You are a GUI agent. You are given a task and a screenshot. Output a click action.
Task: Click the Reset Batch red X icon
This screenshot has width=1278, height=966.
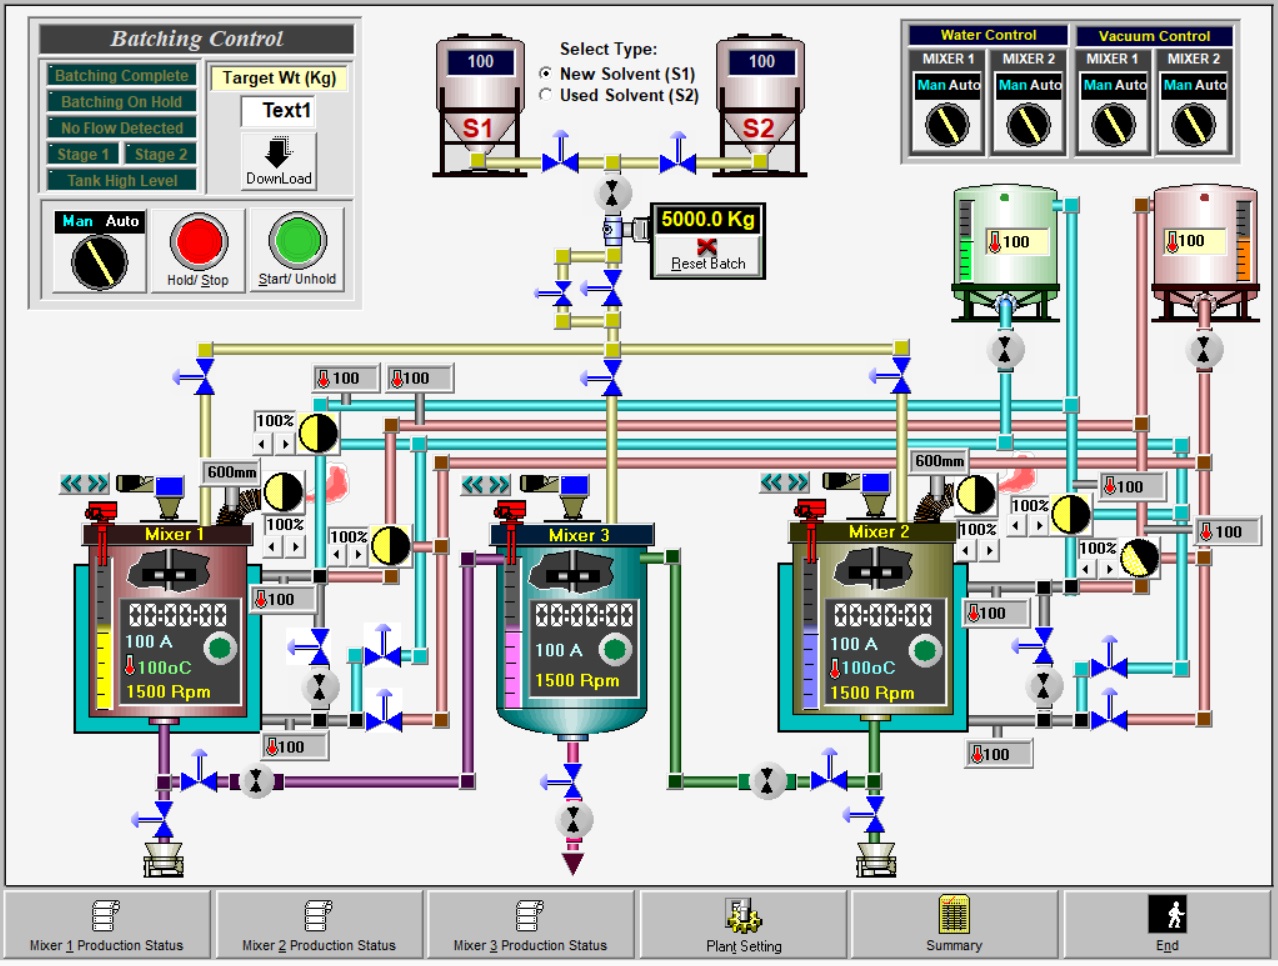click(x=707, y=246)
